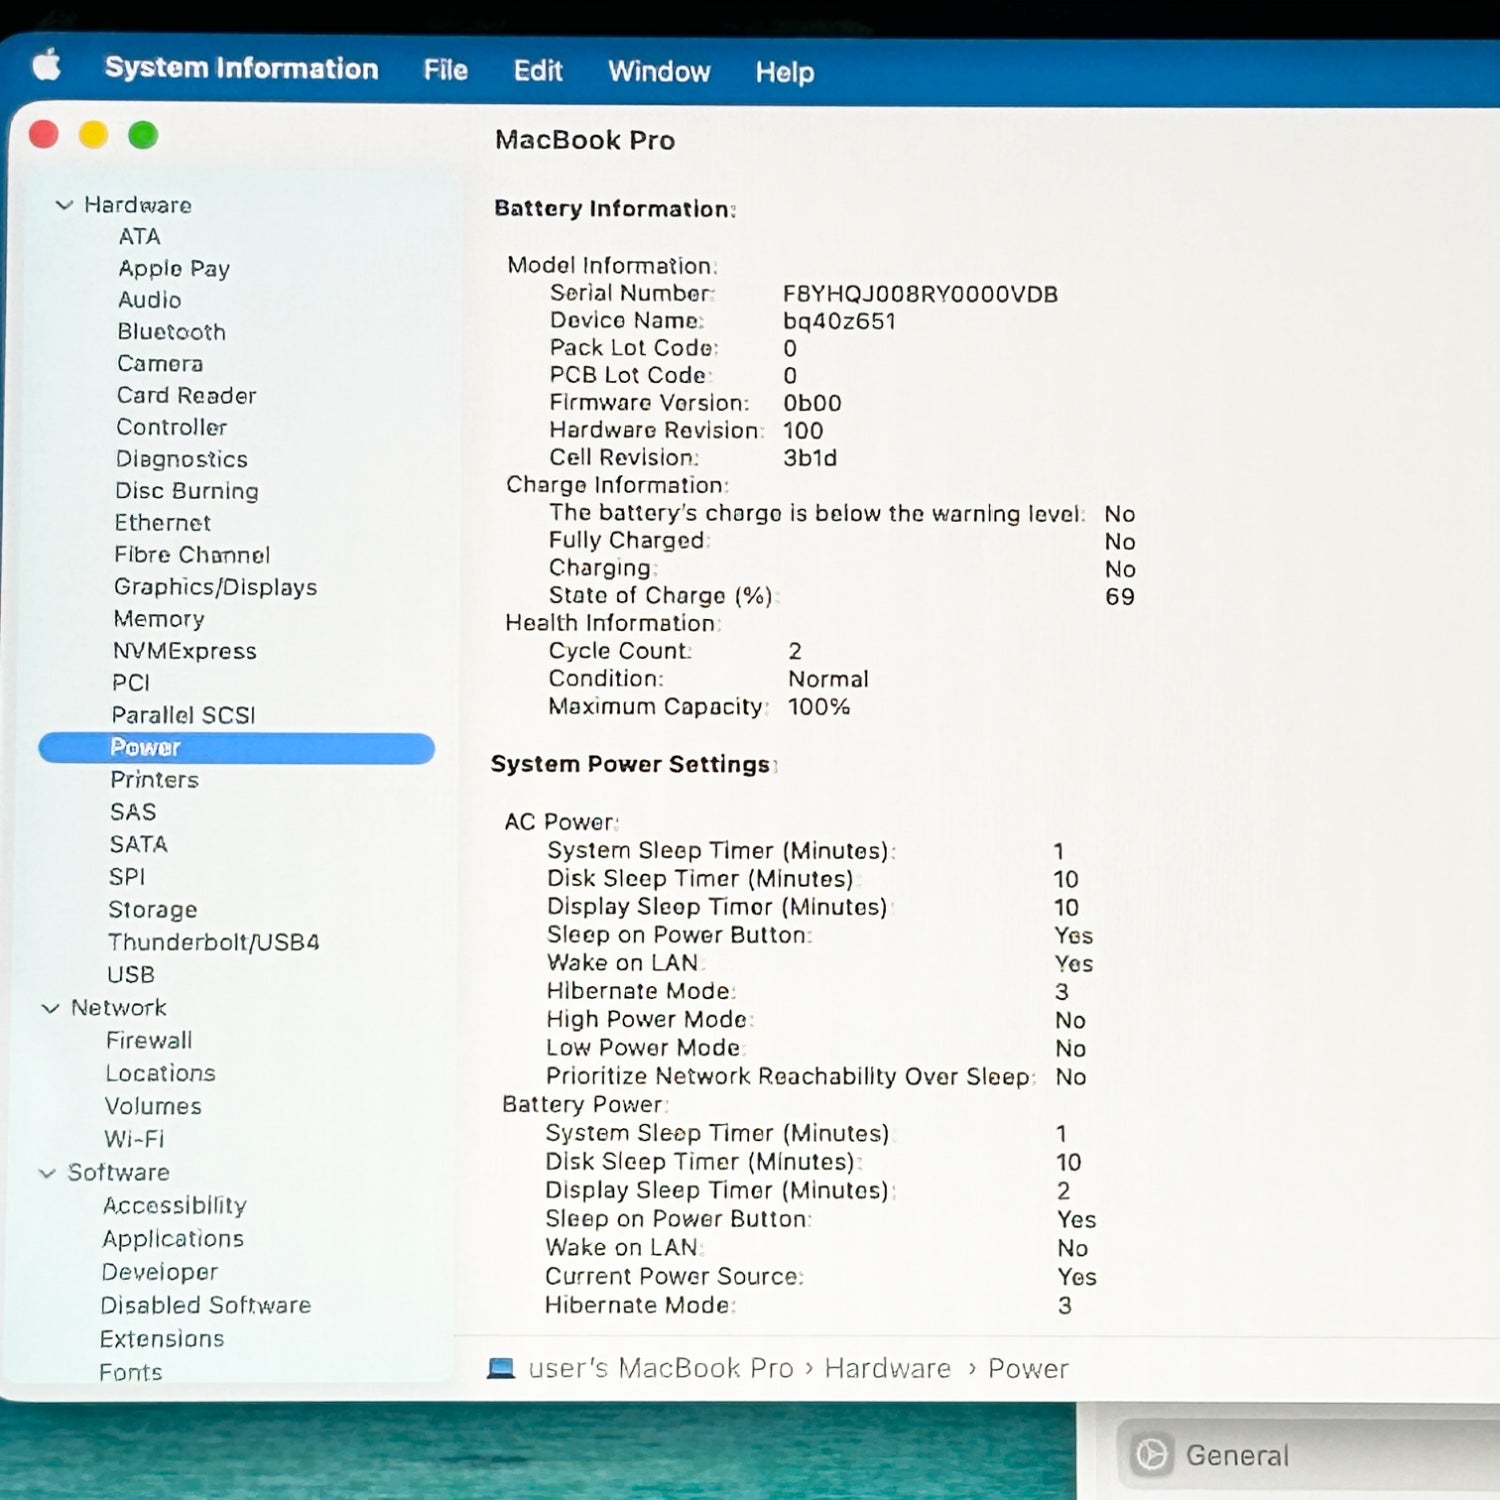The height and width of the screenshot is (1500, 1500).
Task: Select Audio in the sidebar
Action: click(149, 300)
